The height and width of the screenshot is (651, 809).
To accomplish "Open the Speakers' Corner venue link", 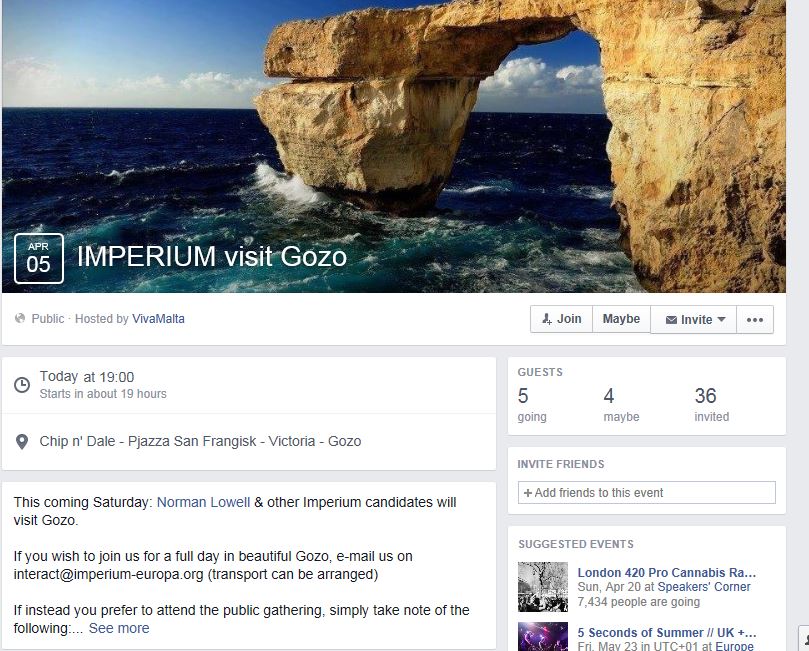I will click(704, 587).
